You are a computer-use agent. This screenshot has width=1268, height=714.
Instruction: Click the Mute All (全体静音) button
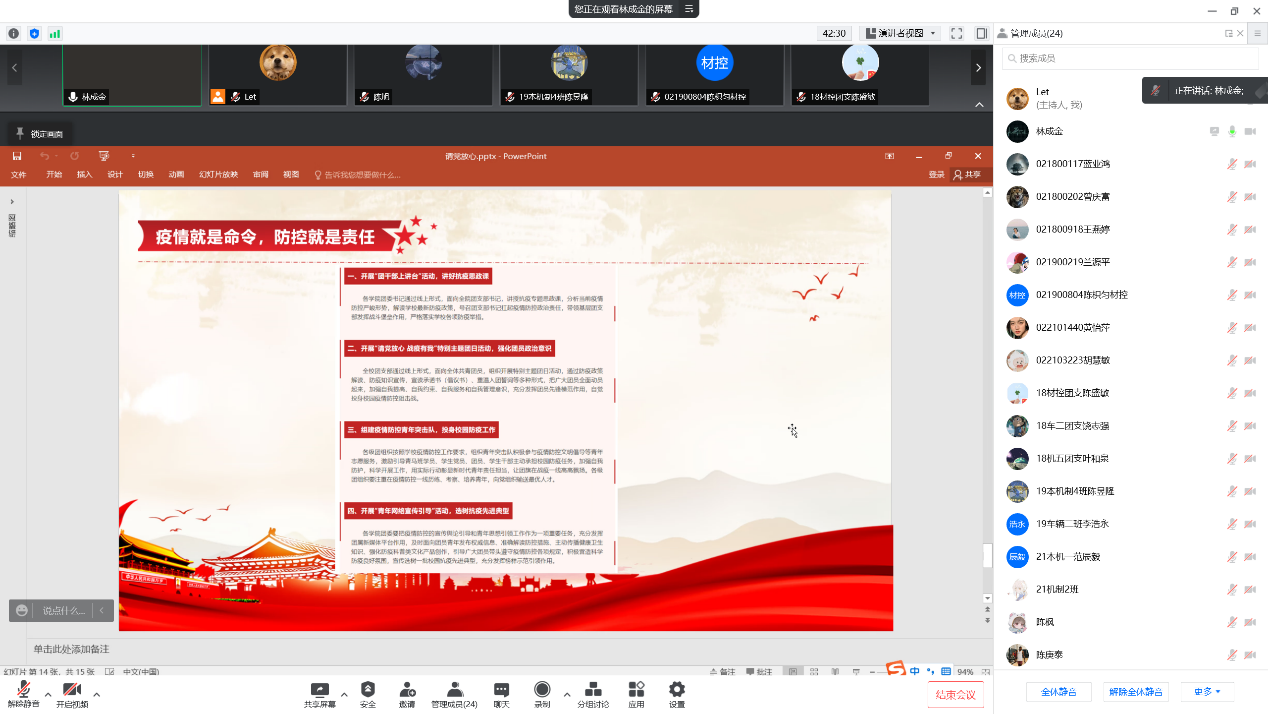coord(1058,692)
